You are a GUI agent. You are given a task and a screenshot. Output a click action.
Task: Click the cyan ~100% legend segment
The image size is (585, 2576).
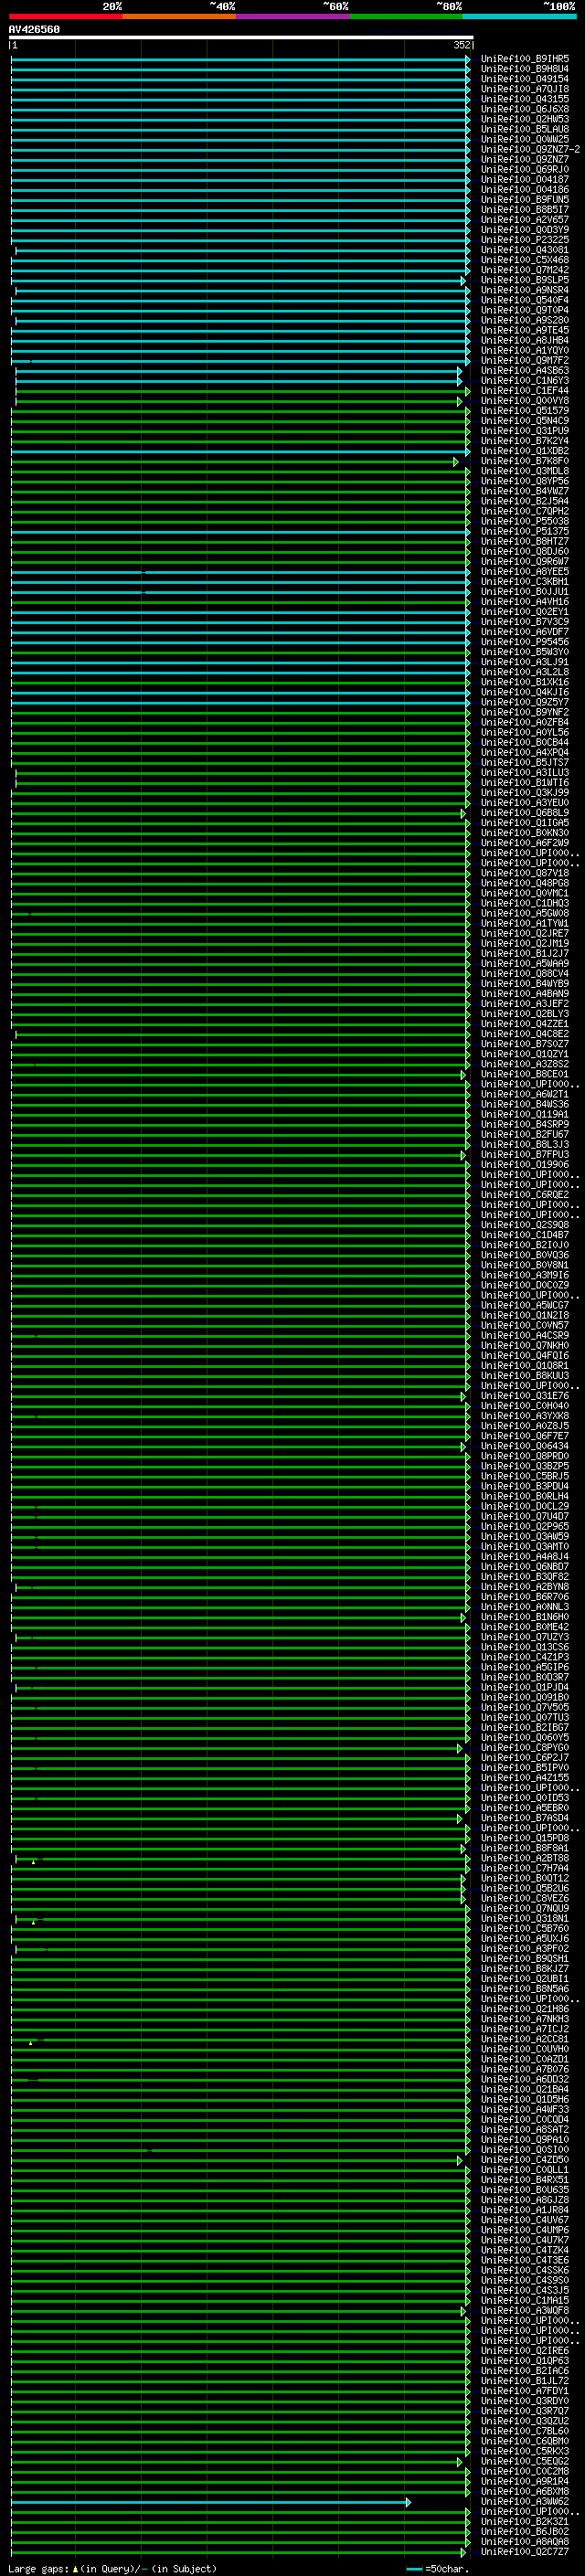(x=519, y=16)
